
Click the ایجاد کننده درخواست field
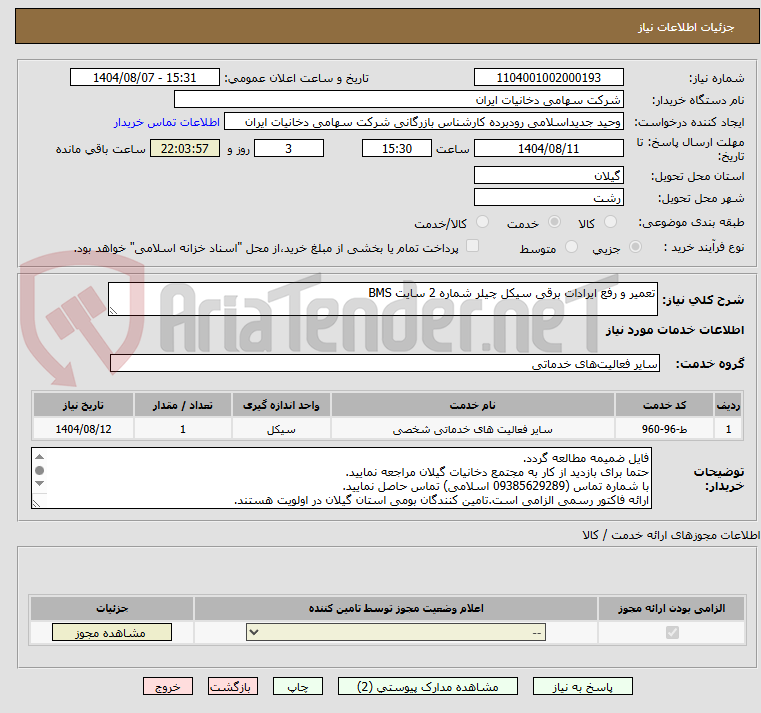point(424,122)
